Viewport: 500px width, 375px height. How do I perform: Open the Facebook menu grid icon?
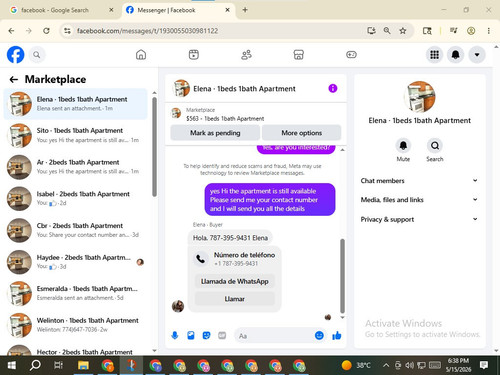click(434, 55)
